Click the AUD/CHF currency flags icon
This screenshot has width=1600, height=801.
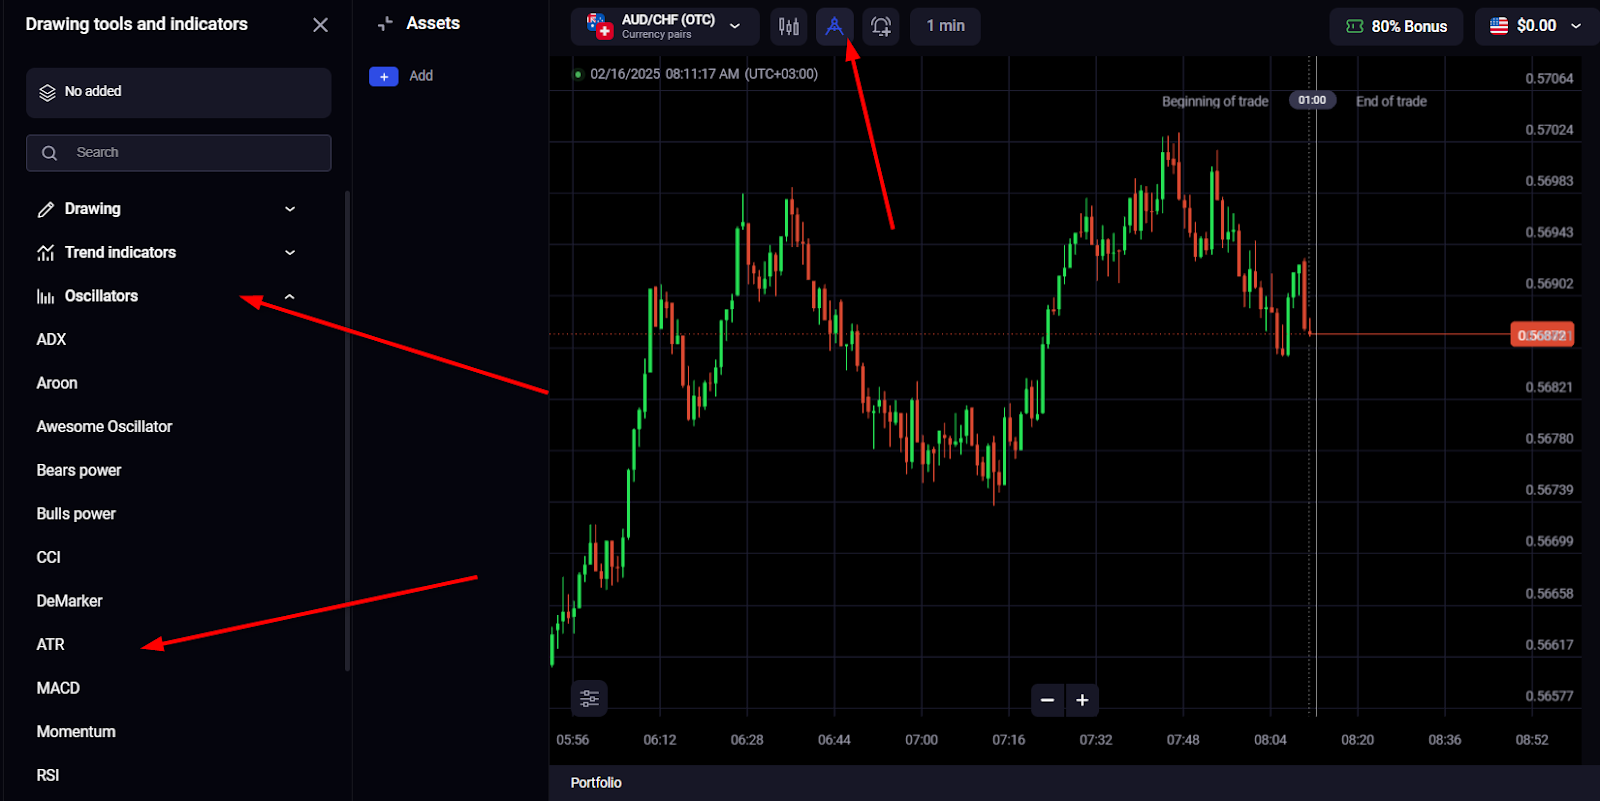[599, 26]
